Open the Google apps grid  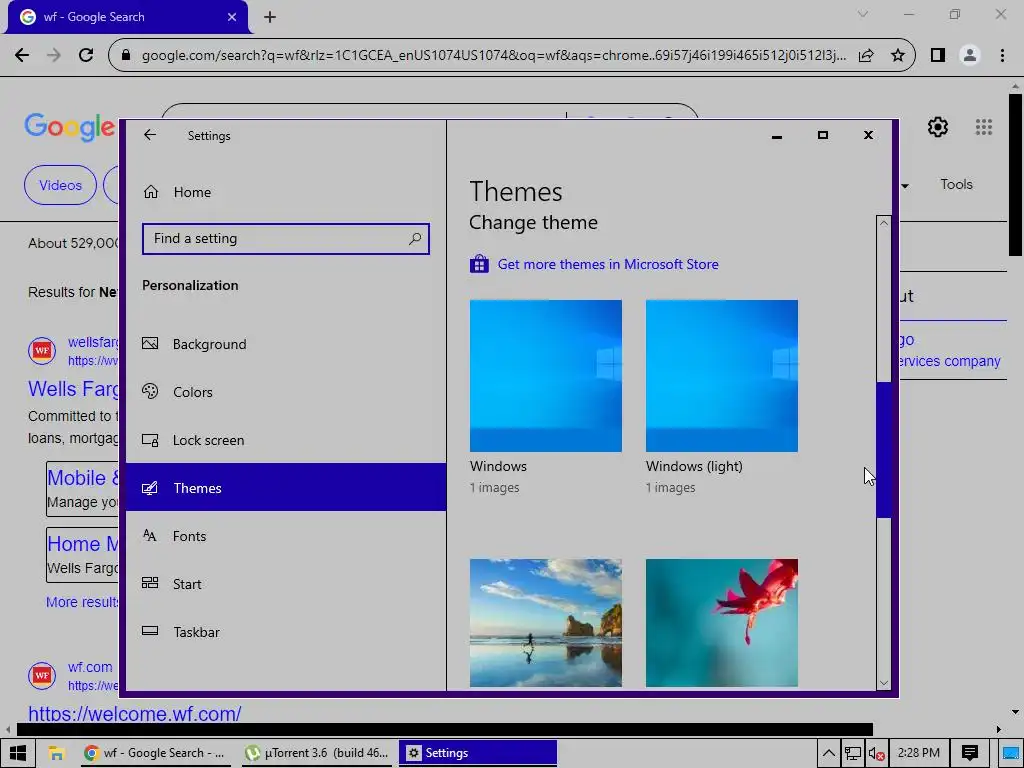pos(984,127)
